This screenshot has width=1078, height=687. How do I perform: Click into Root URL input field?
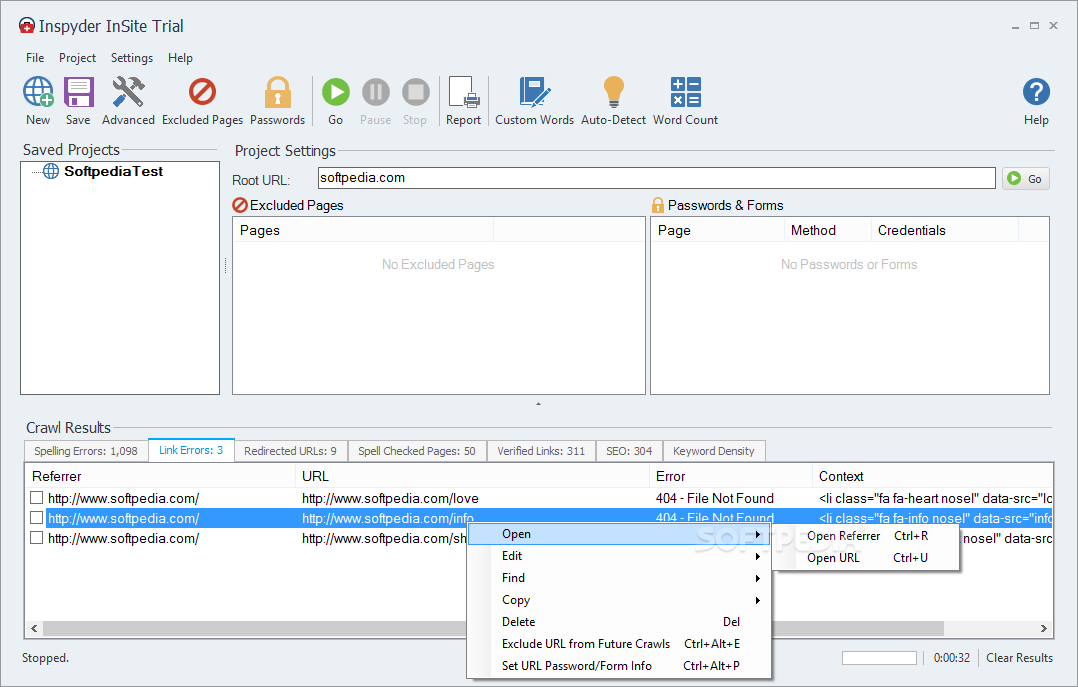click(657, 178)
